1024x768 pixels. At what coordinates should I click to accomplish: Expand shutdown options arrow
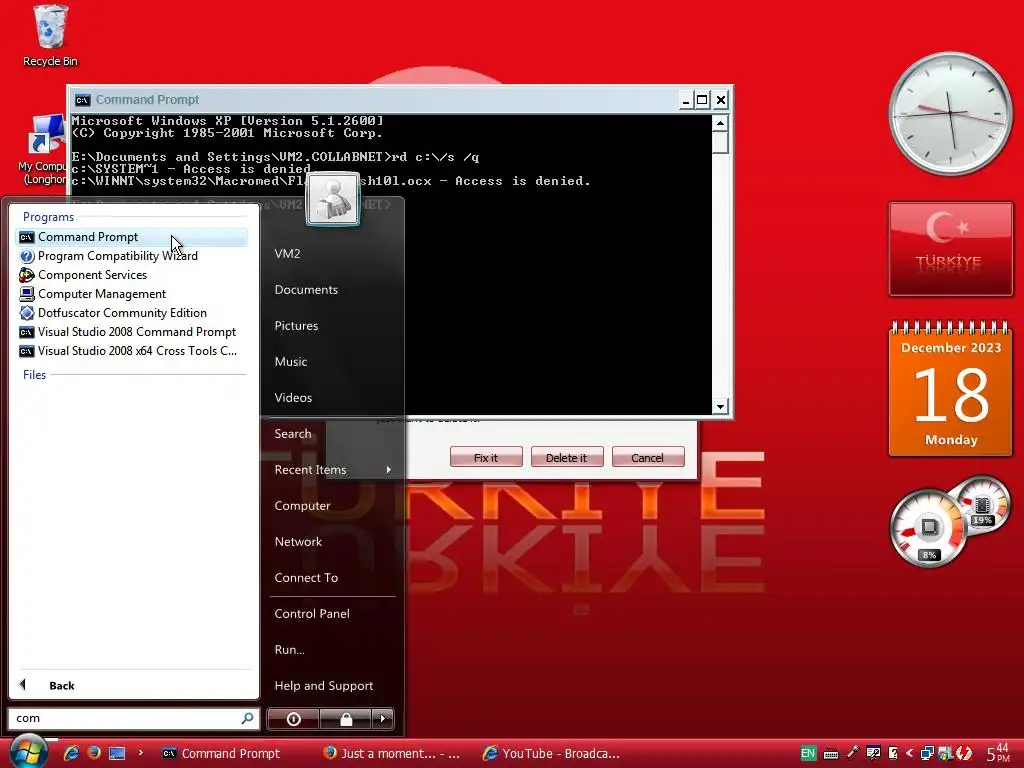(383, 719)
